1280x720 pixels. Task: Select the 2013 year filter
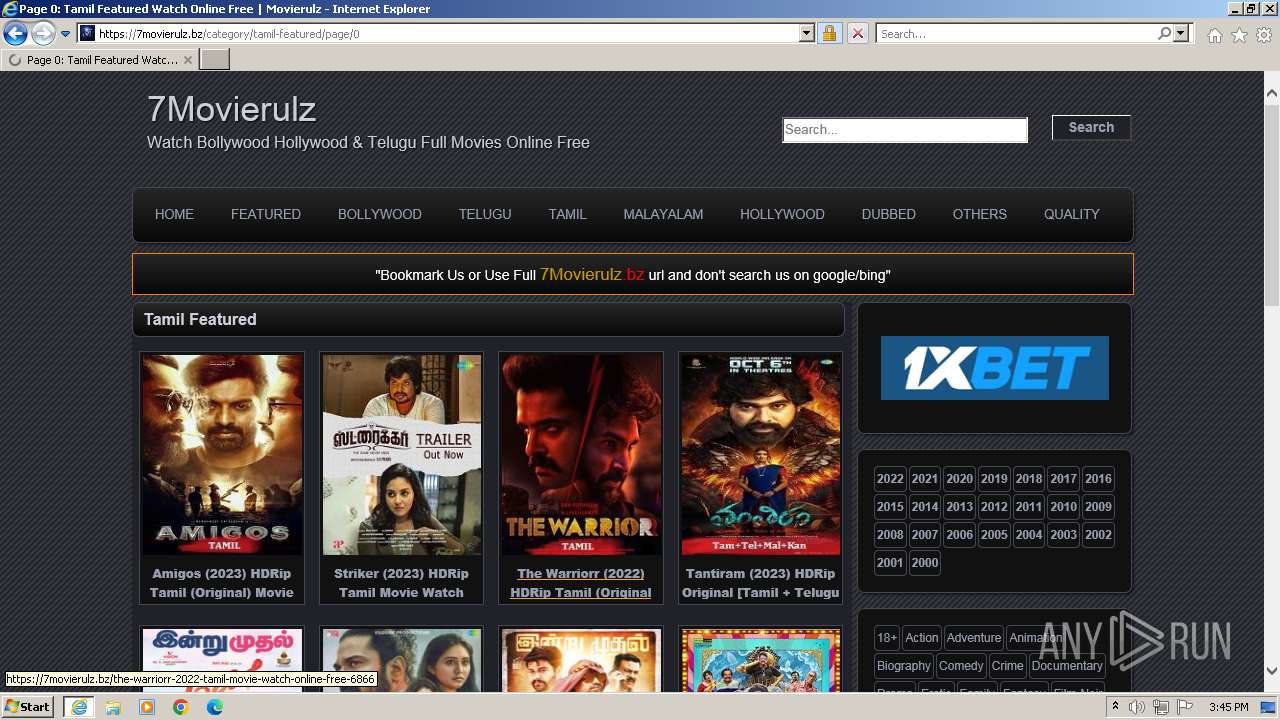pyautogui.click(x=959, y=507)
